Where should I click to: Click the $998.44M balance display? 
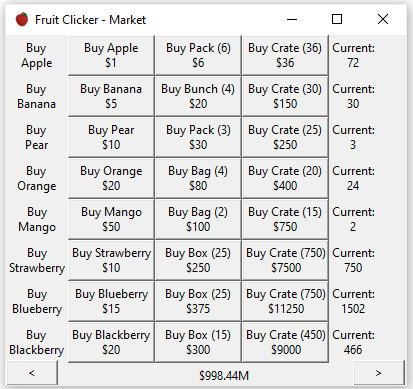[x=224, y=376]
